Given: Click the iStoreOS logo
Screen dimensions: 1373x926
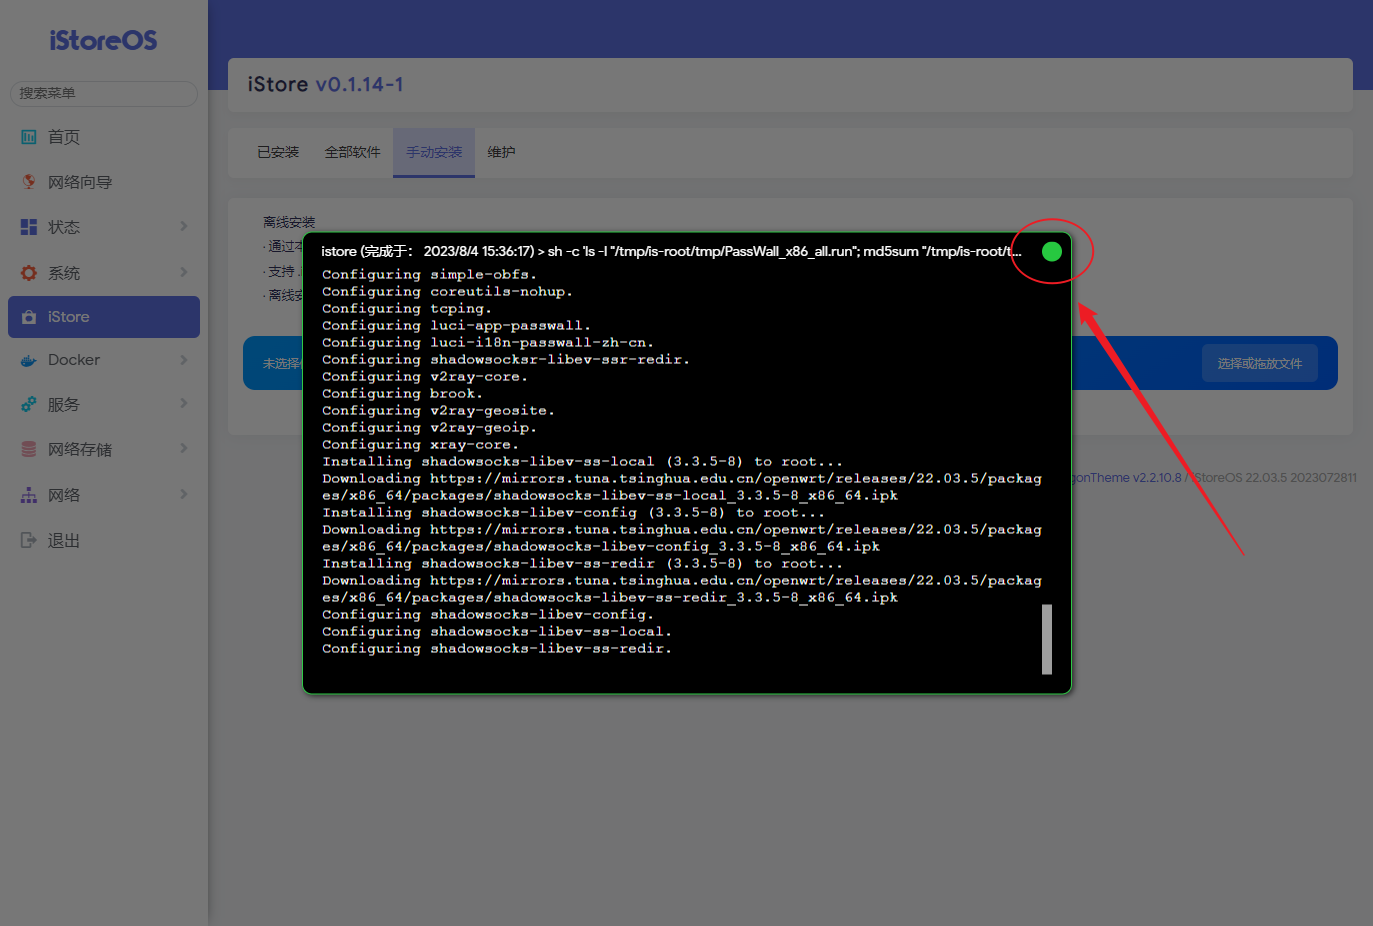Looking at the screenshot, I should click(x=103, y=40).
